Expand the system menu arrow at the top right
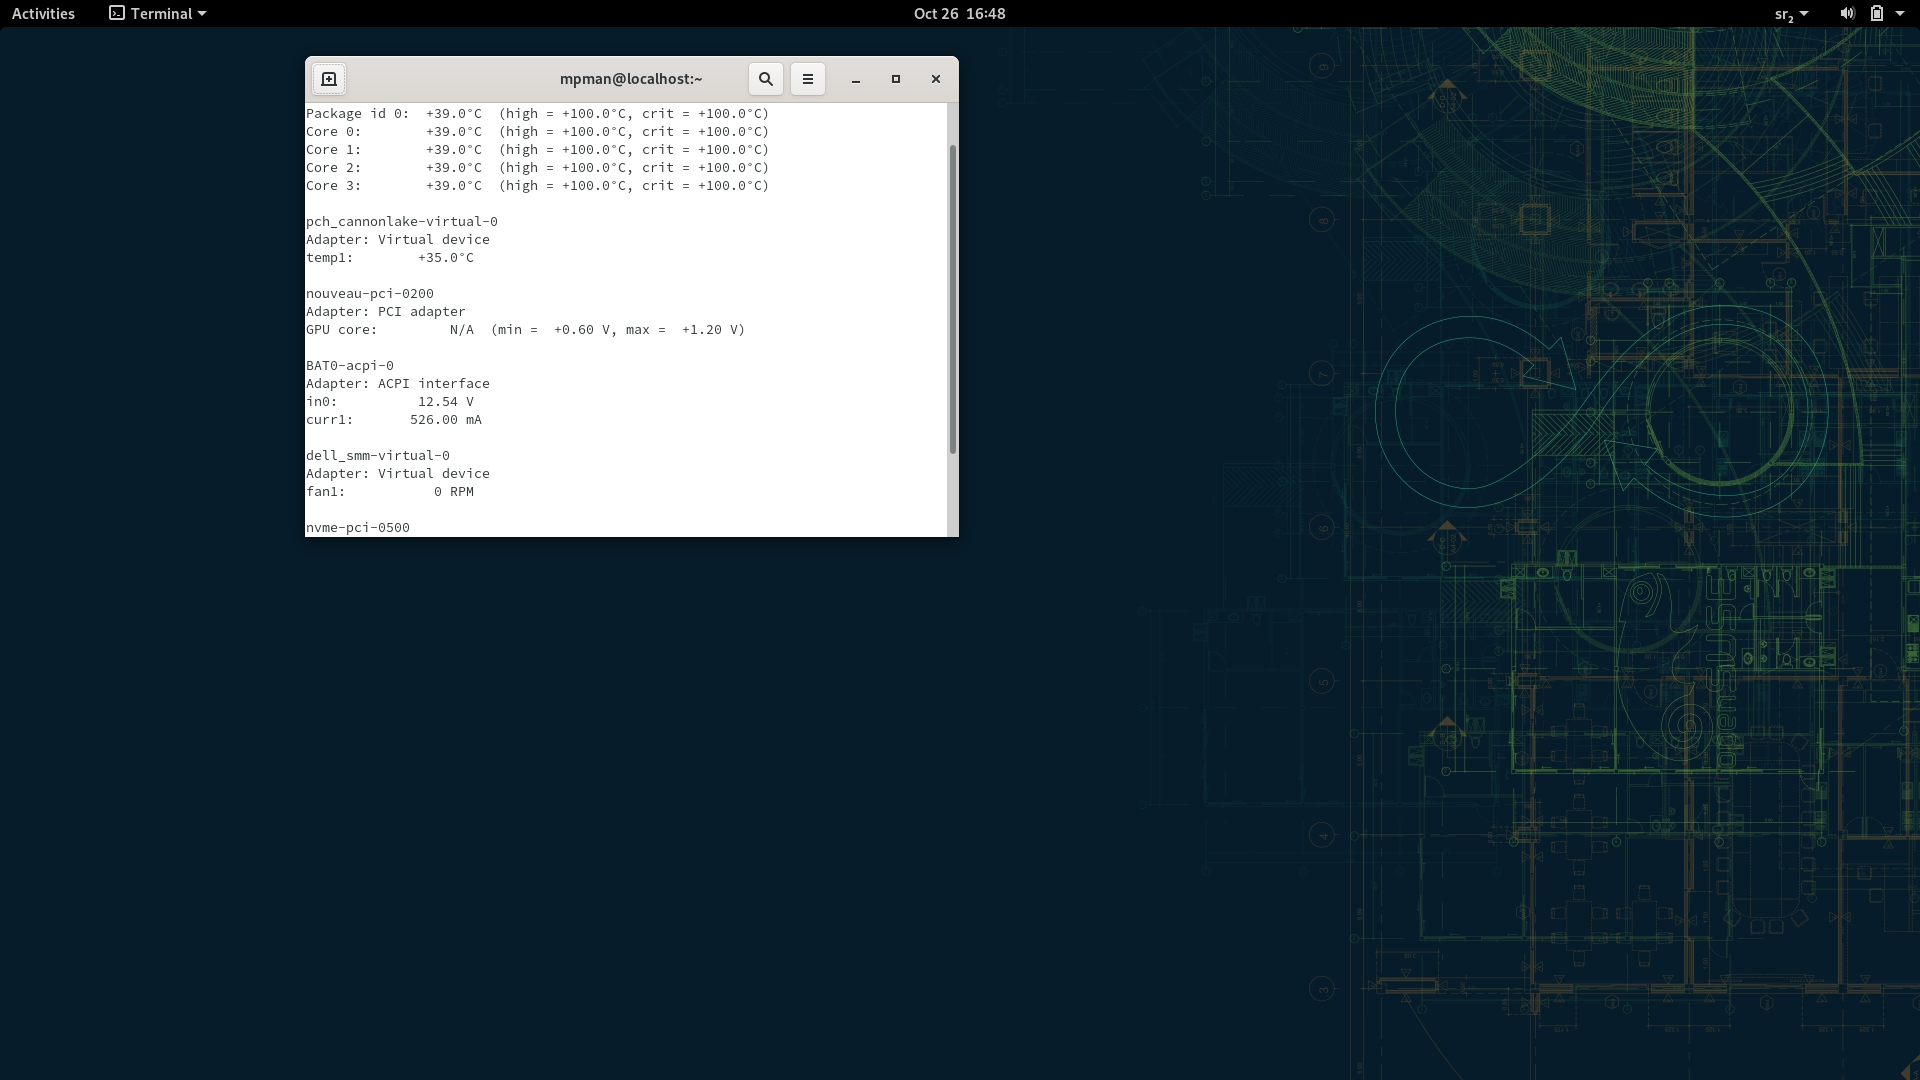 [1900, 14]
